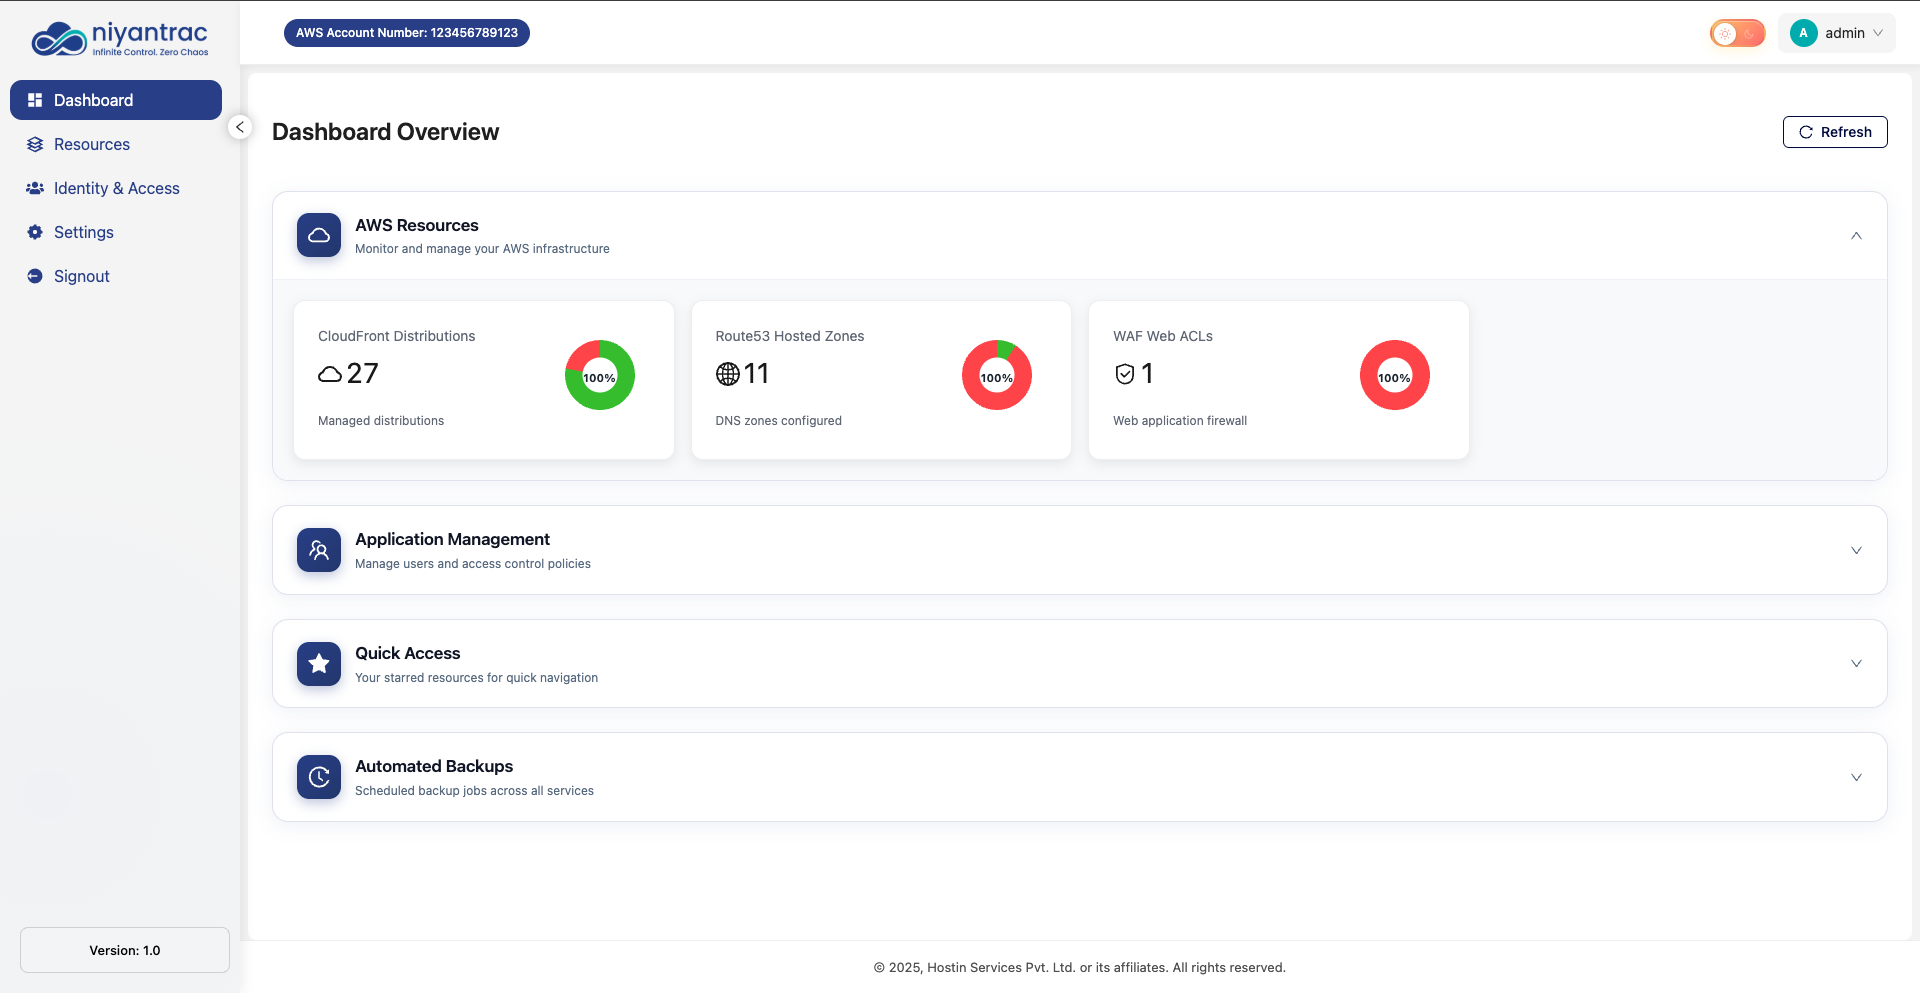The height and width of the screenshot is (993, 1920).
Task: Click the niyantrac logo
Action: coord(120,39)
